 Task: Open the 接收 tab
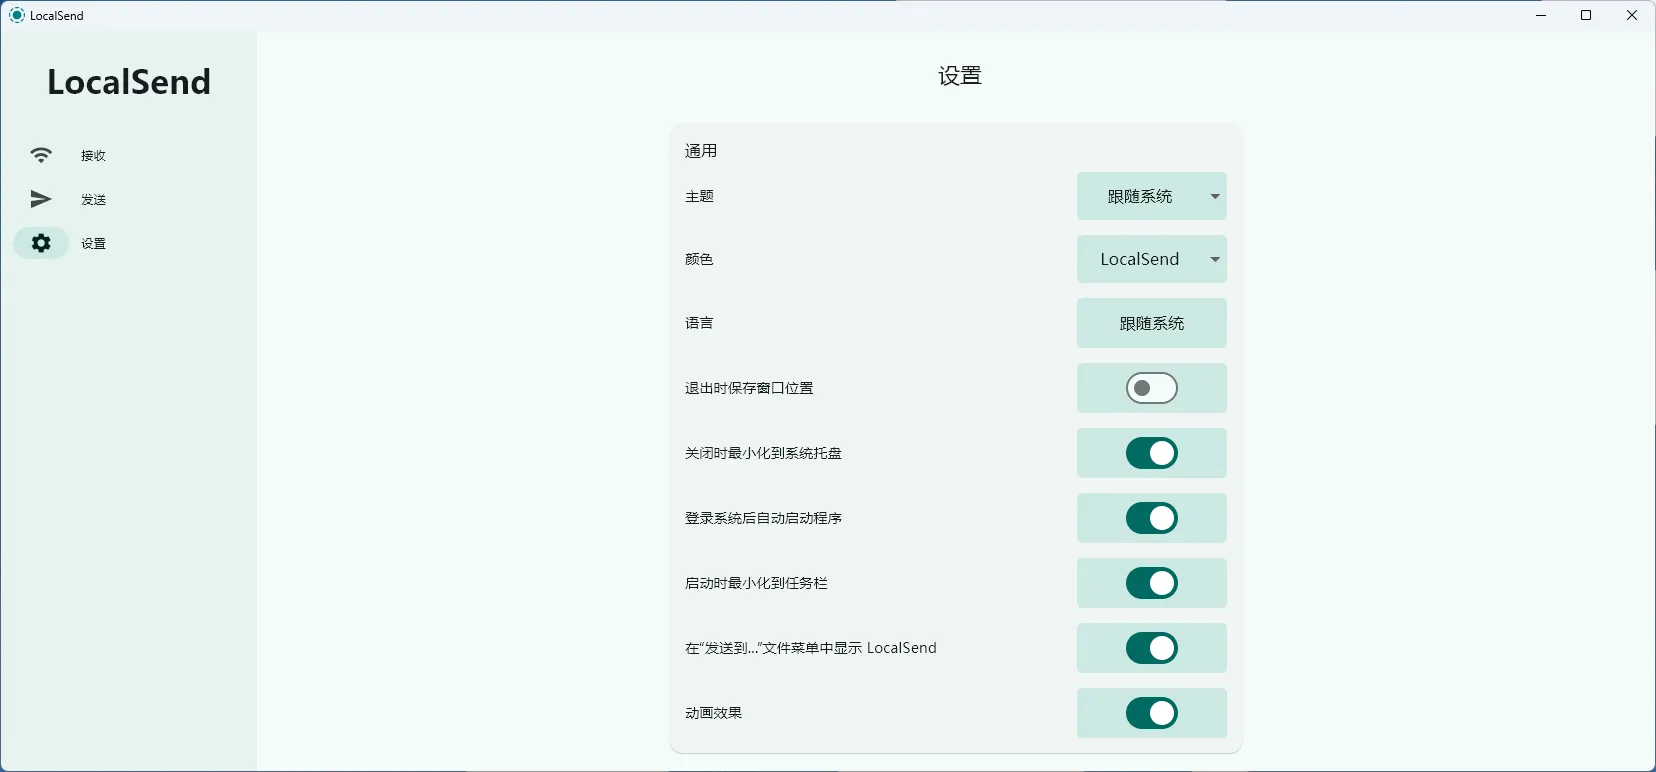[94, 155]
